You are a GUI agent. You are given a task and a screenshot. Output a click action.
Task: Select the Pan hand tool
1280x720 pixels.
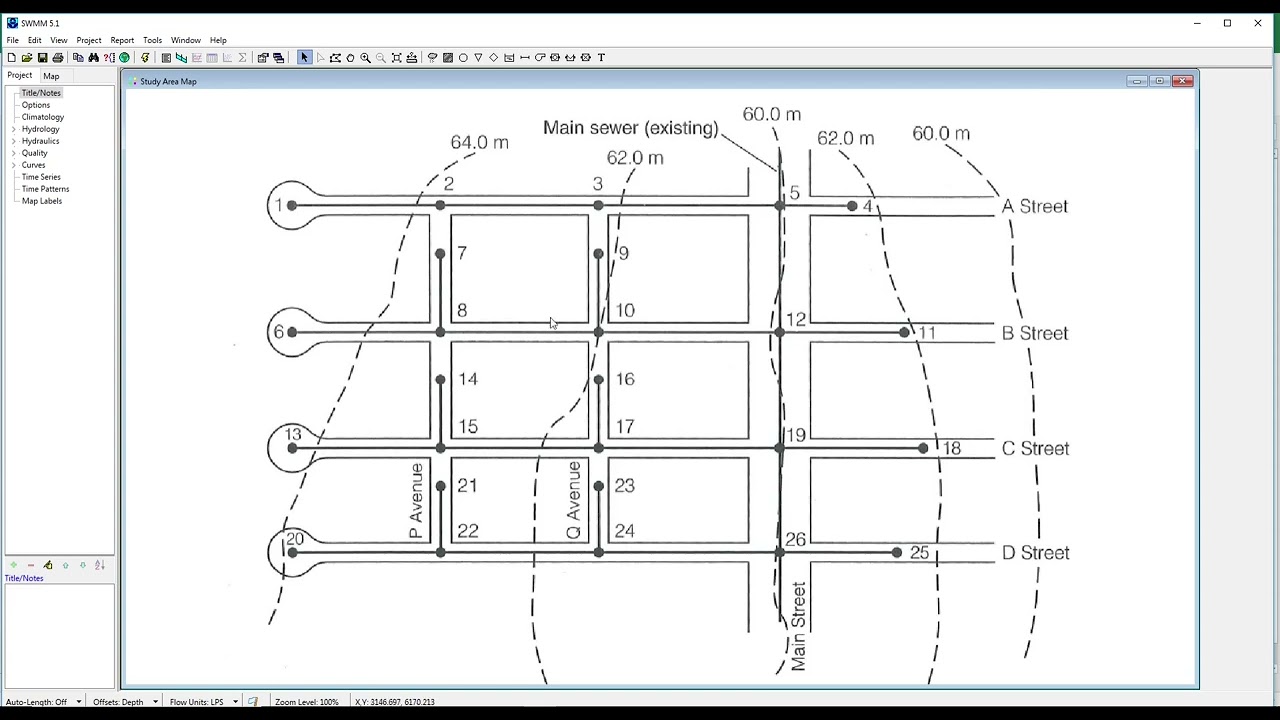tap(350, 58)
